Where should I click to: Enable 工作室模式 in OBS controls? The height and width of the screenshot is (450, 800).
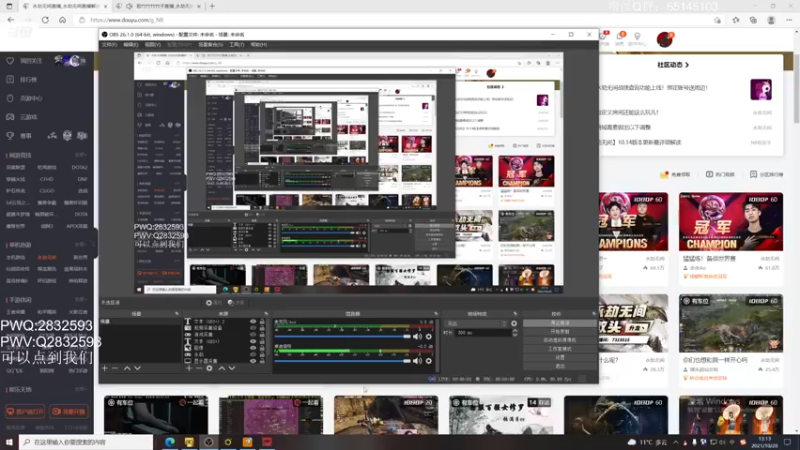pos(560,349)
